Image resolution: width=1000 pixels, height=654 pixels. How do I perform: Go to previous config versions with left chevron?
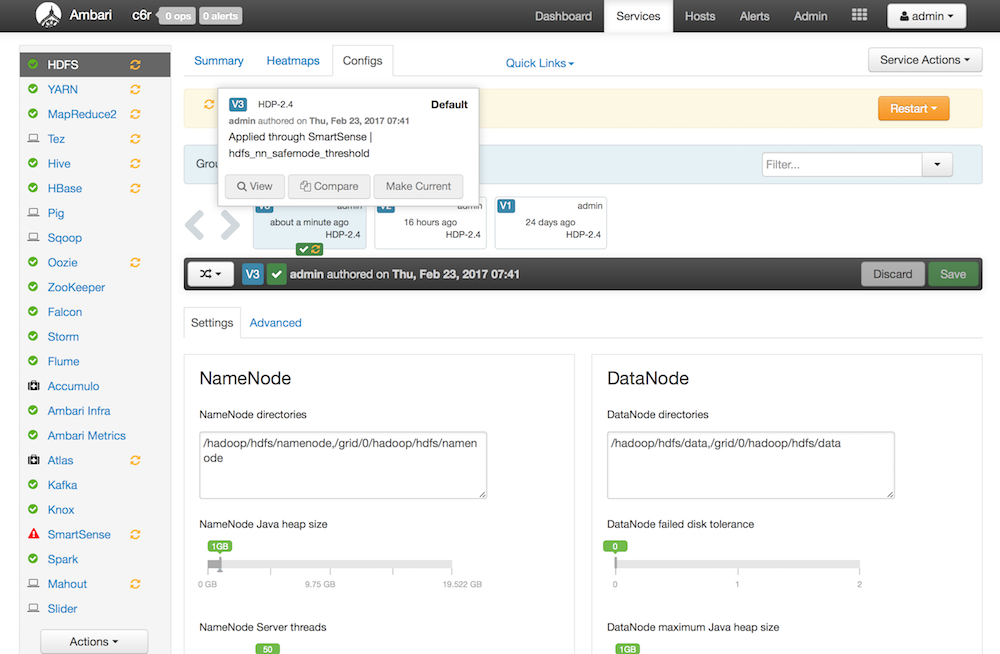195,225
